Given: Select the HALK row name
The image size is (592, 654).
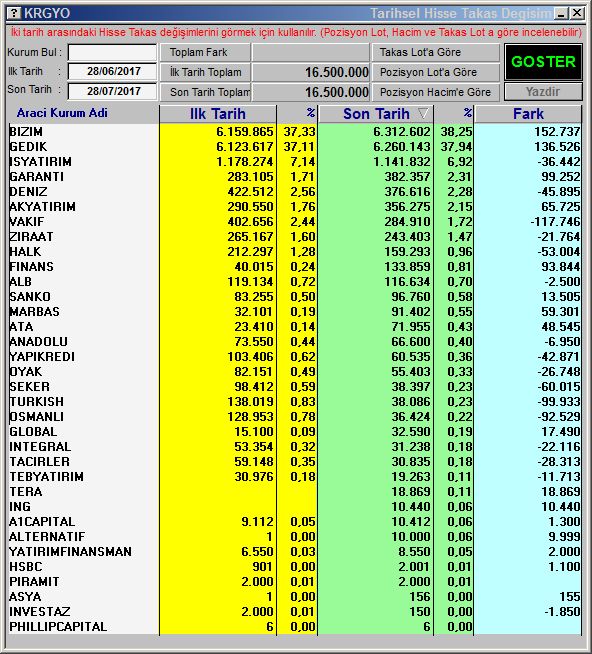Looking at the screenshot, I should pos(25,252).
